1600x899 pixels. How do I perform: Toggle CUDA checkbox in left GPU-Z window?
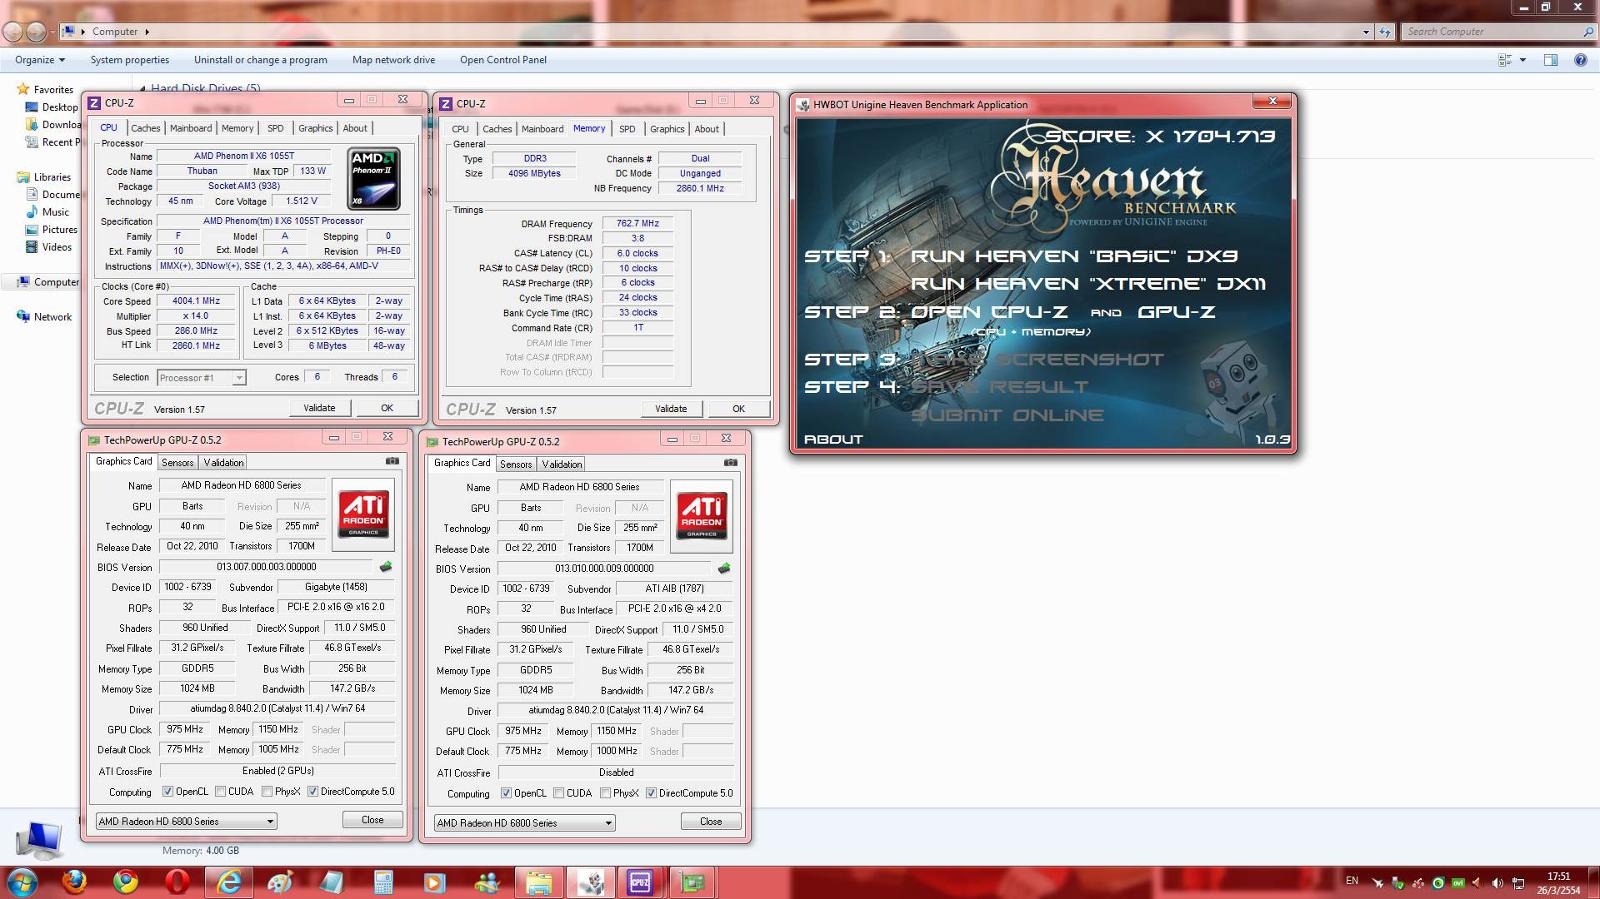220,792
